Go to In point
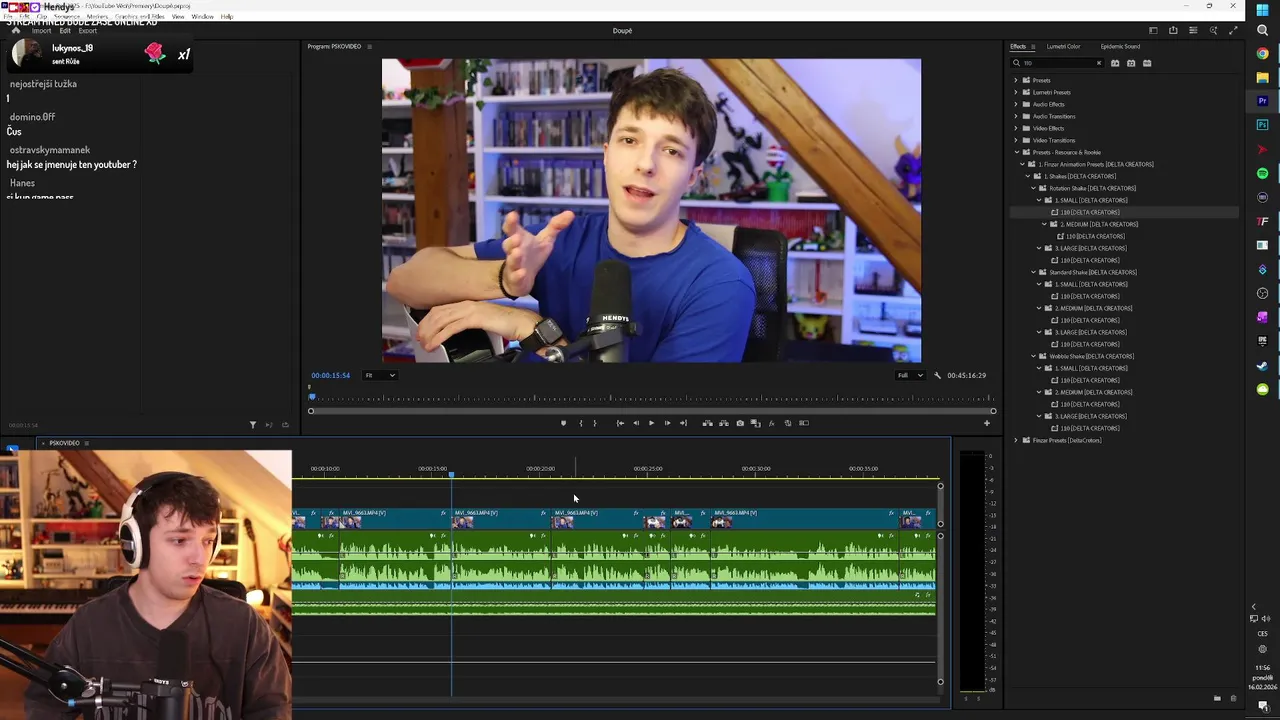The width and height of the screenshot is (1280, 720). pos(620,423)
